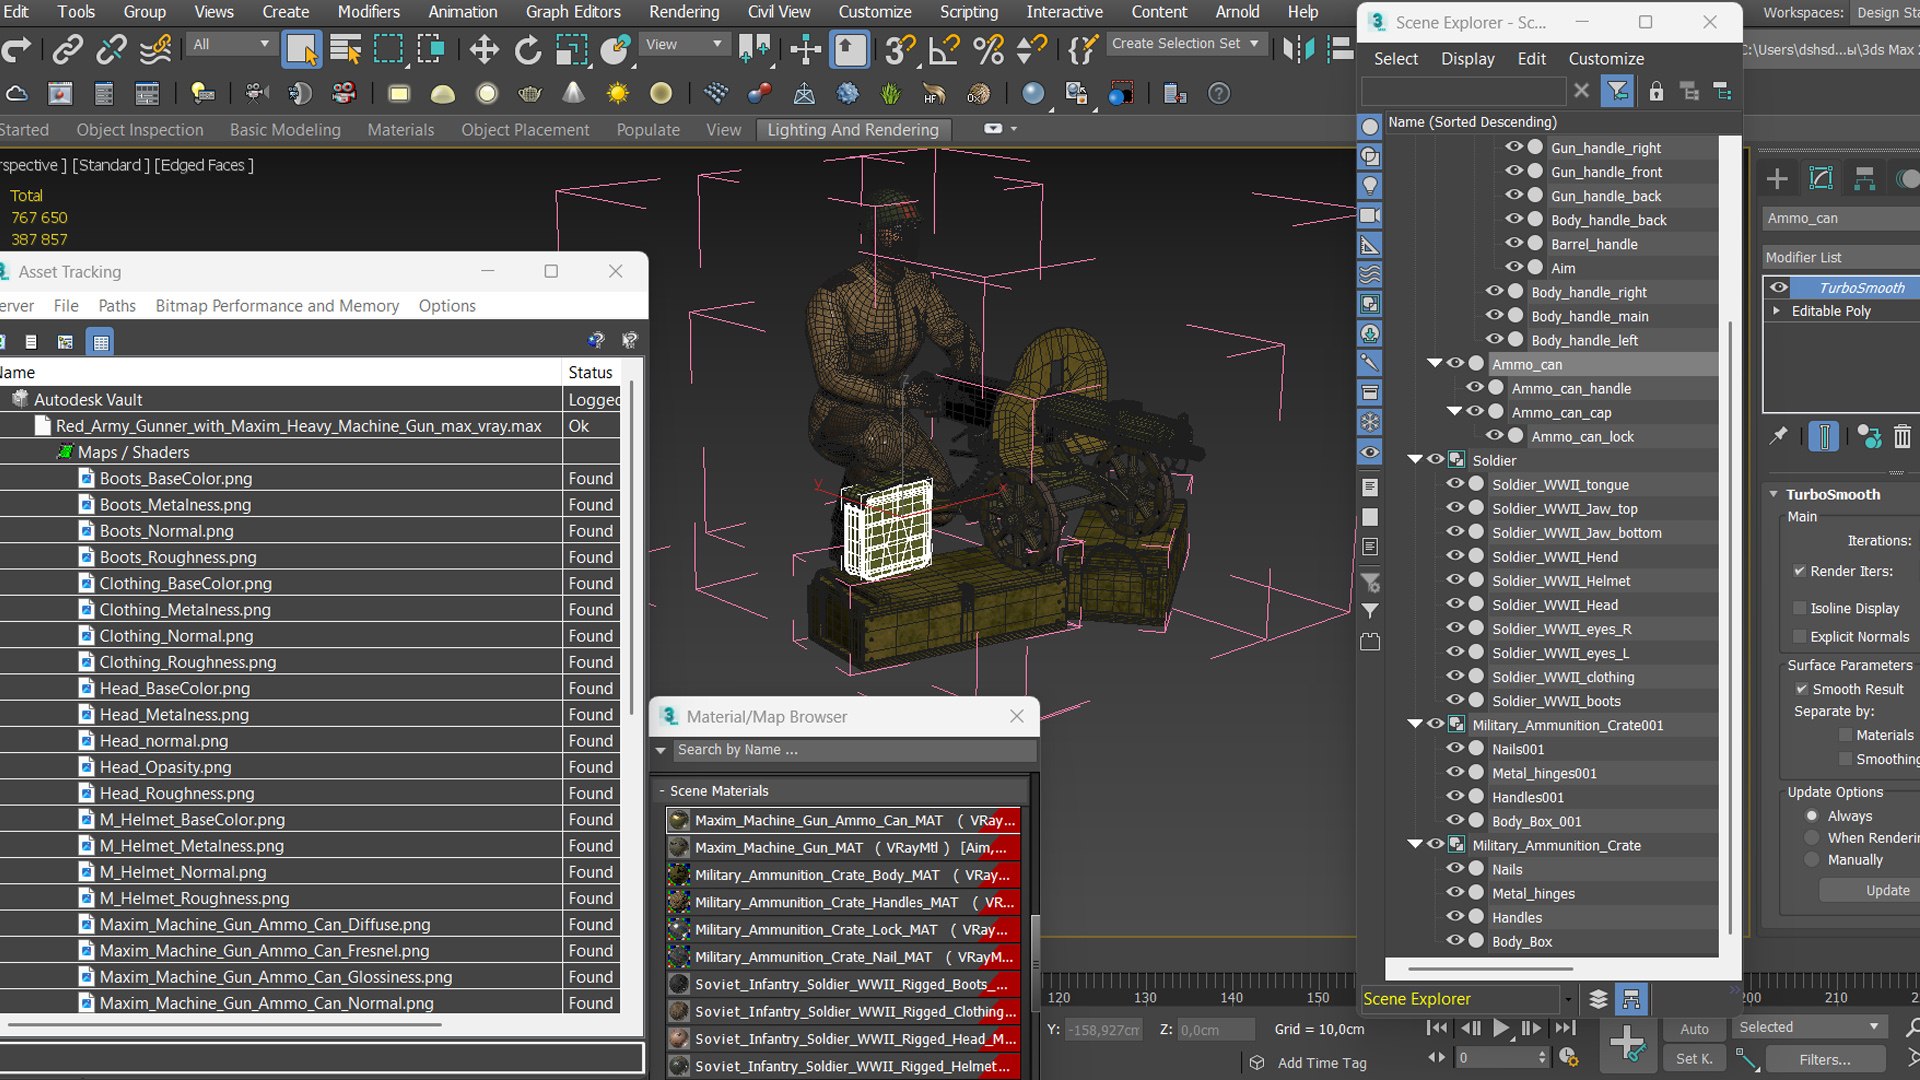Open the Hierarchy panel icon
The image size is (1920, 1080).
click(1865, 179)
